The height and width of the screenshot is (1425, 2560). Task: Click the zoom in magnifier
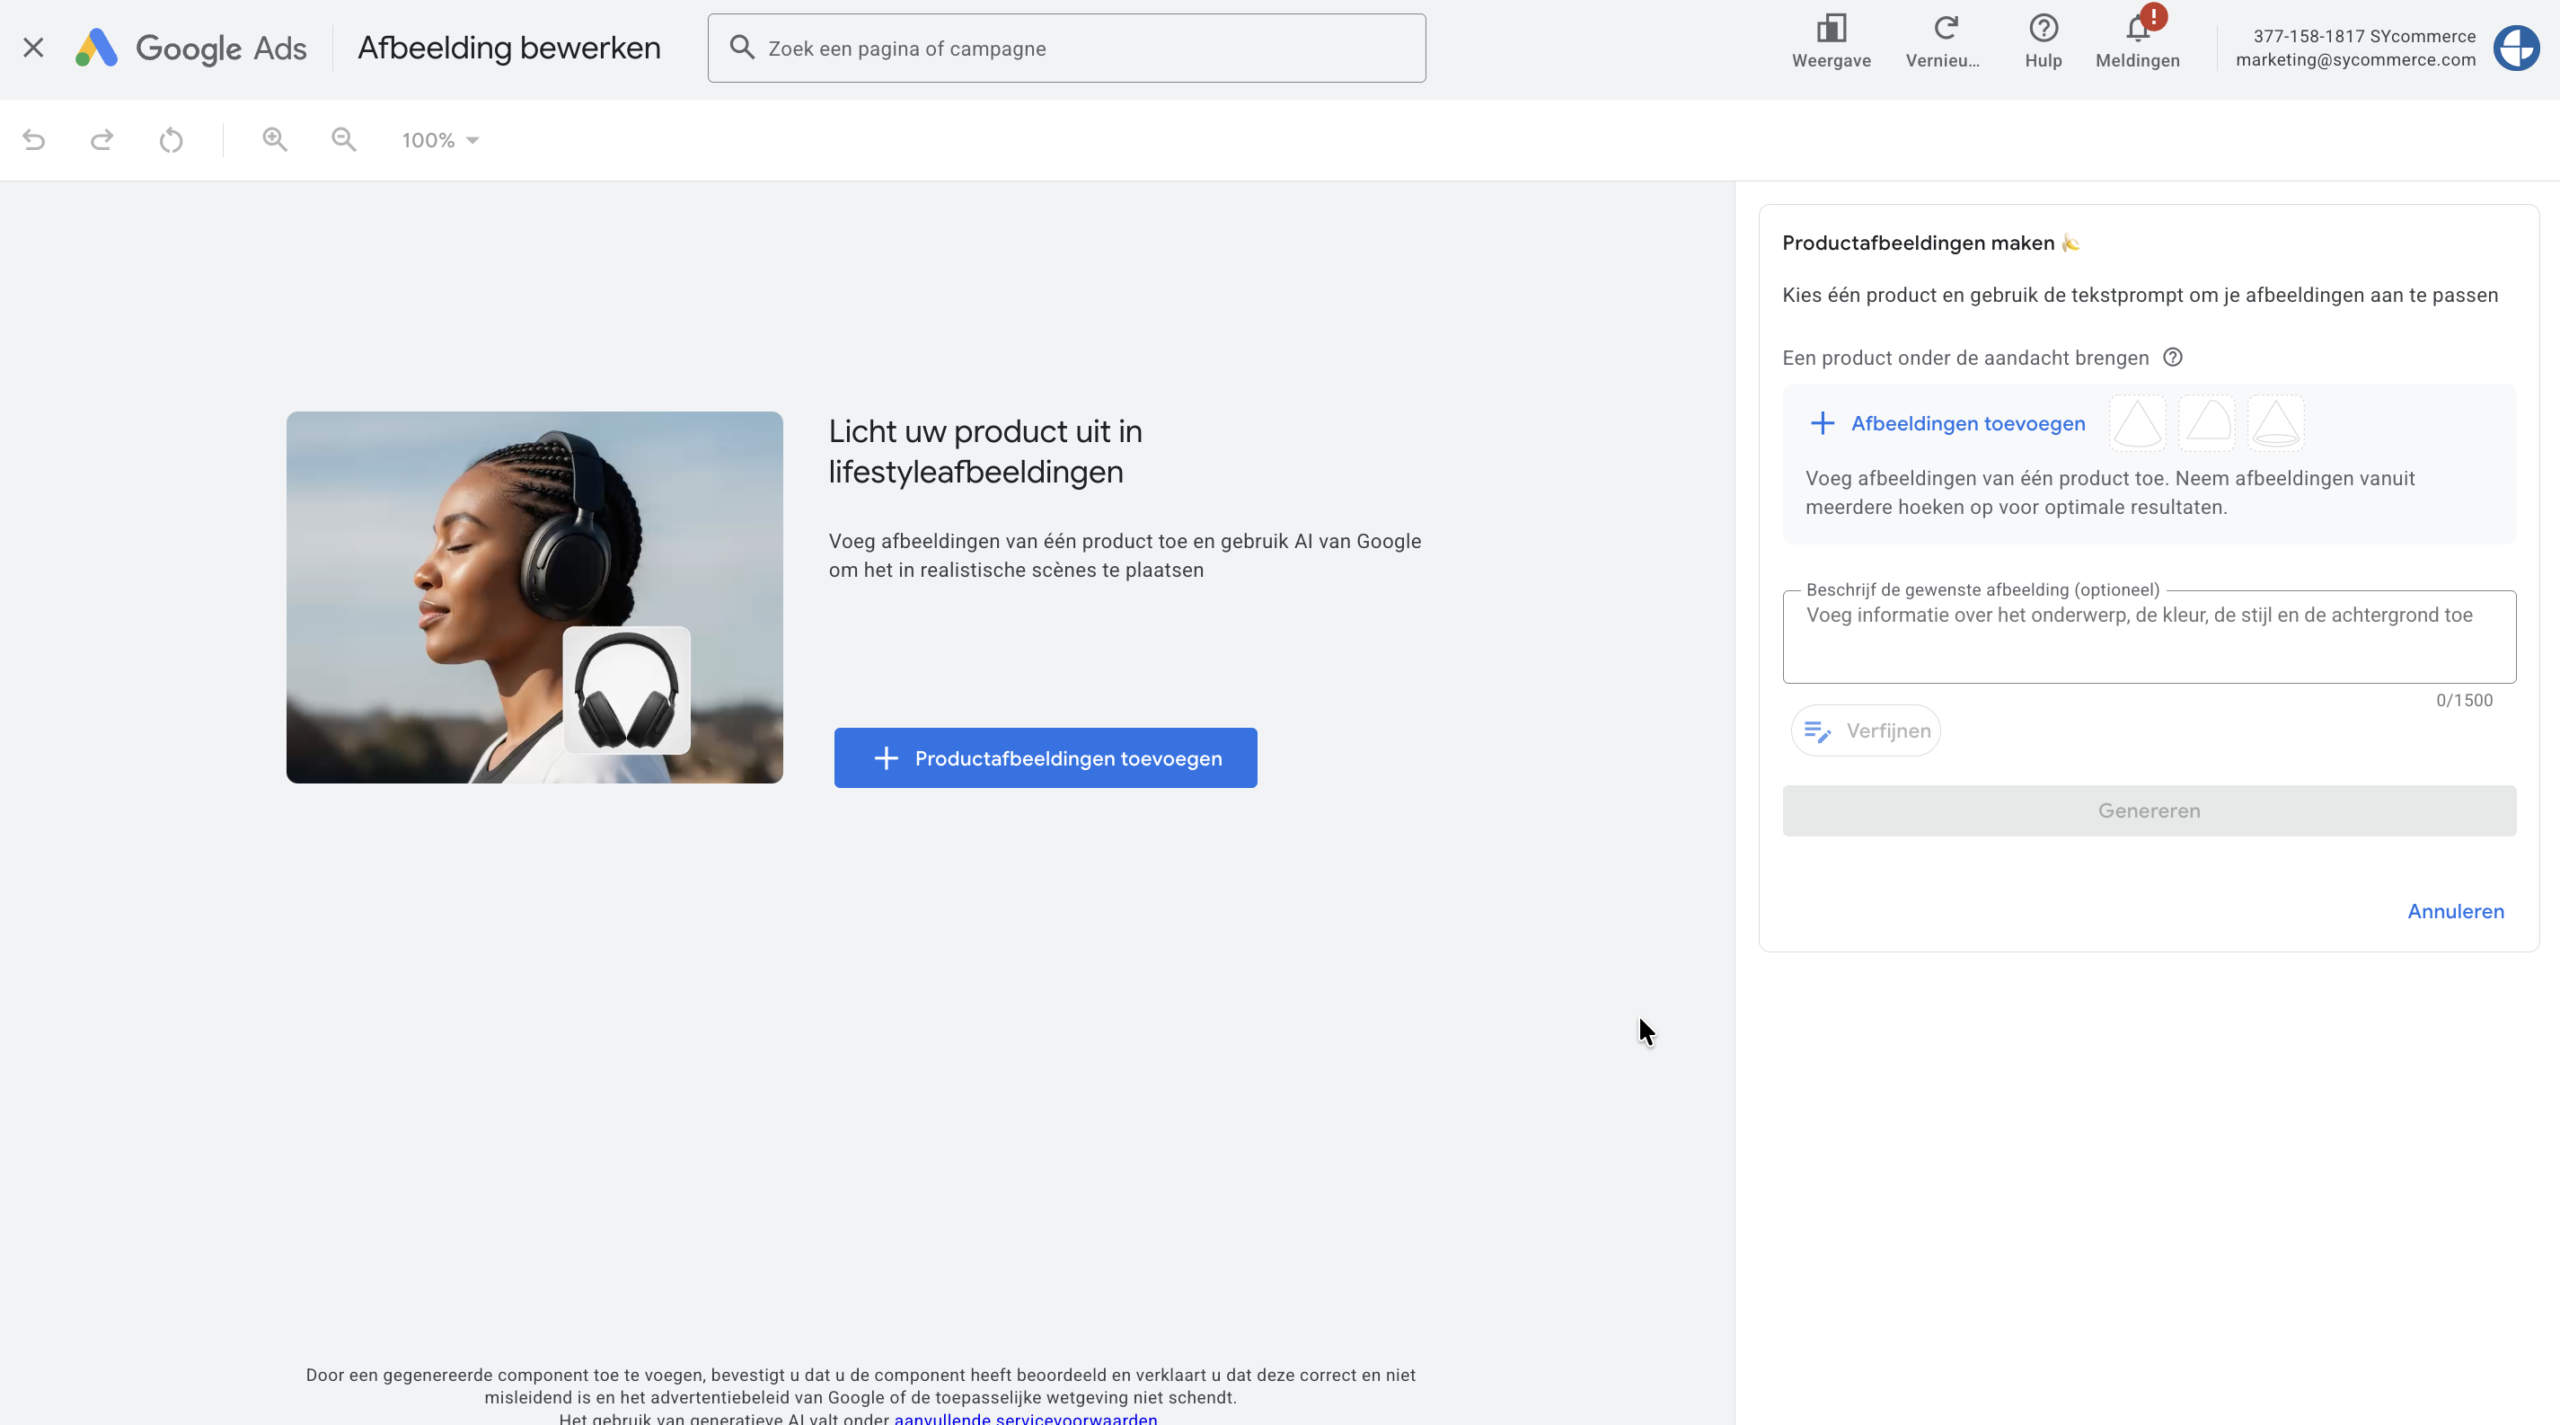pyautogui.click(x=275, y=140)
